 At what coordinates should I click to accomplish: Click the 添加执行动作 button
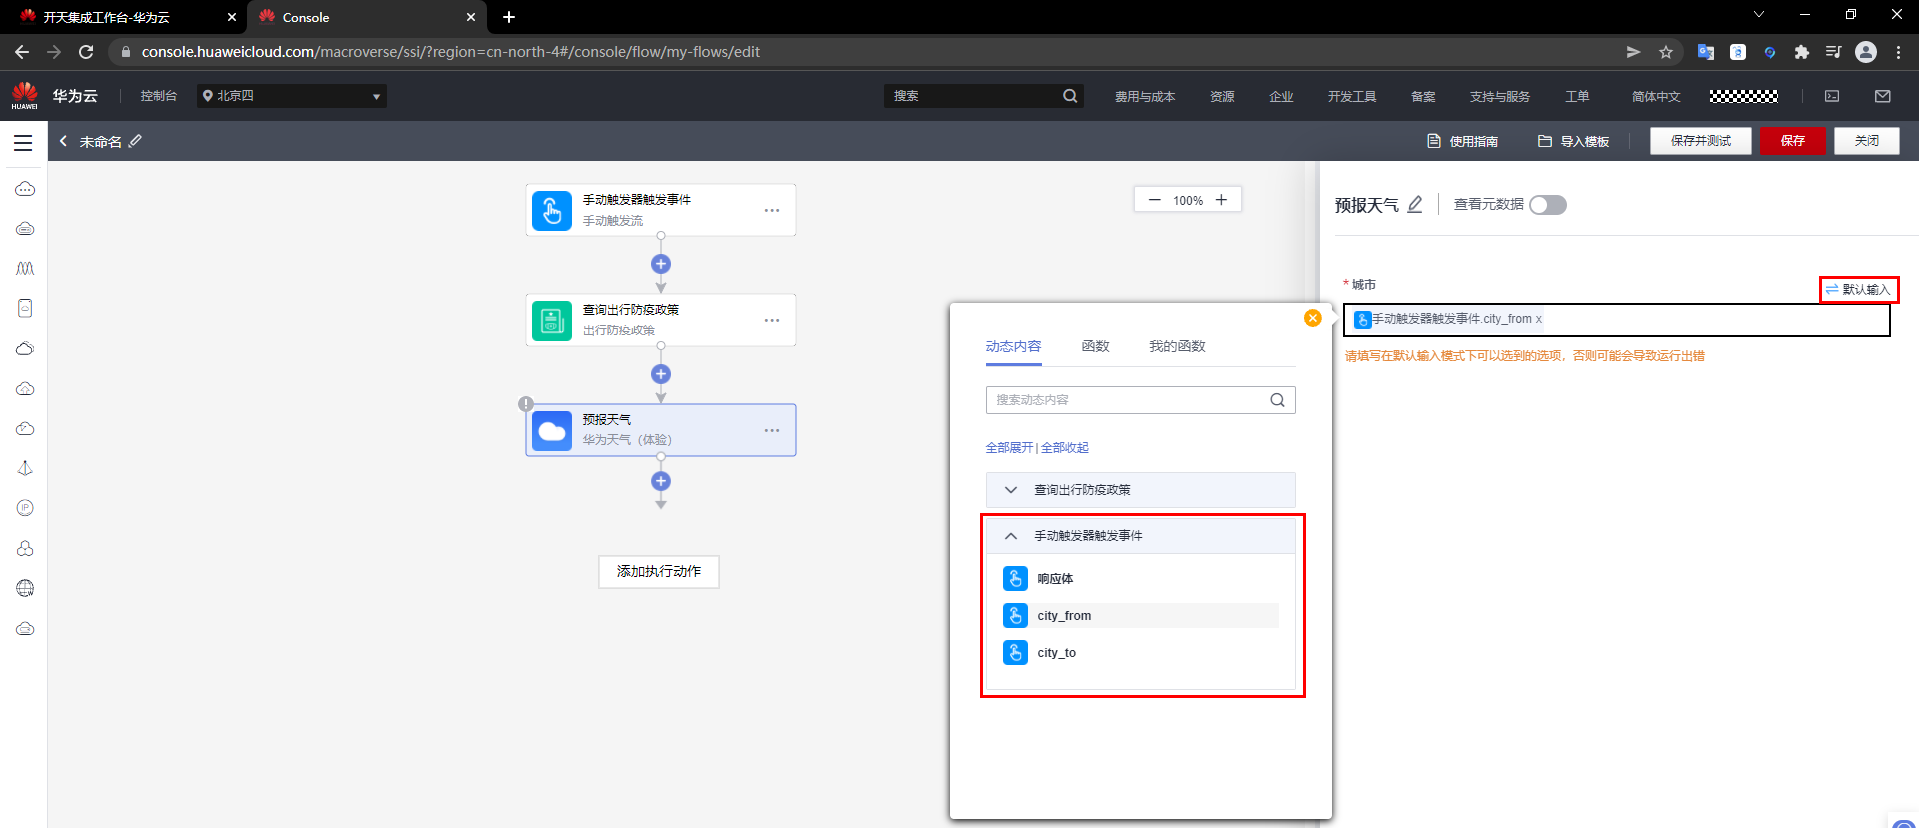point(659,571)
